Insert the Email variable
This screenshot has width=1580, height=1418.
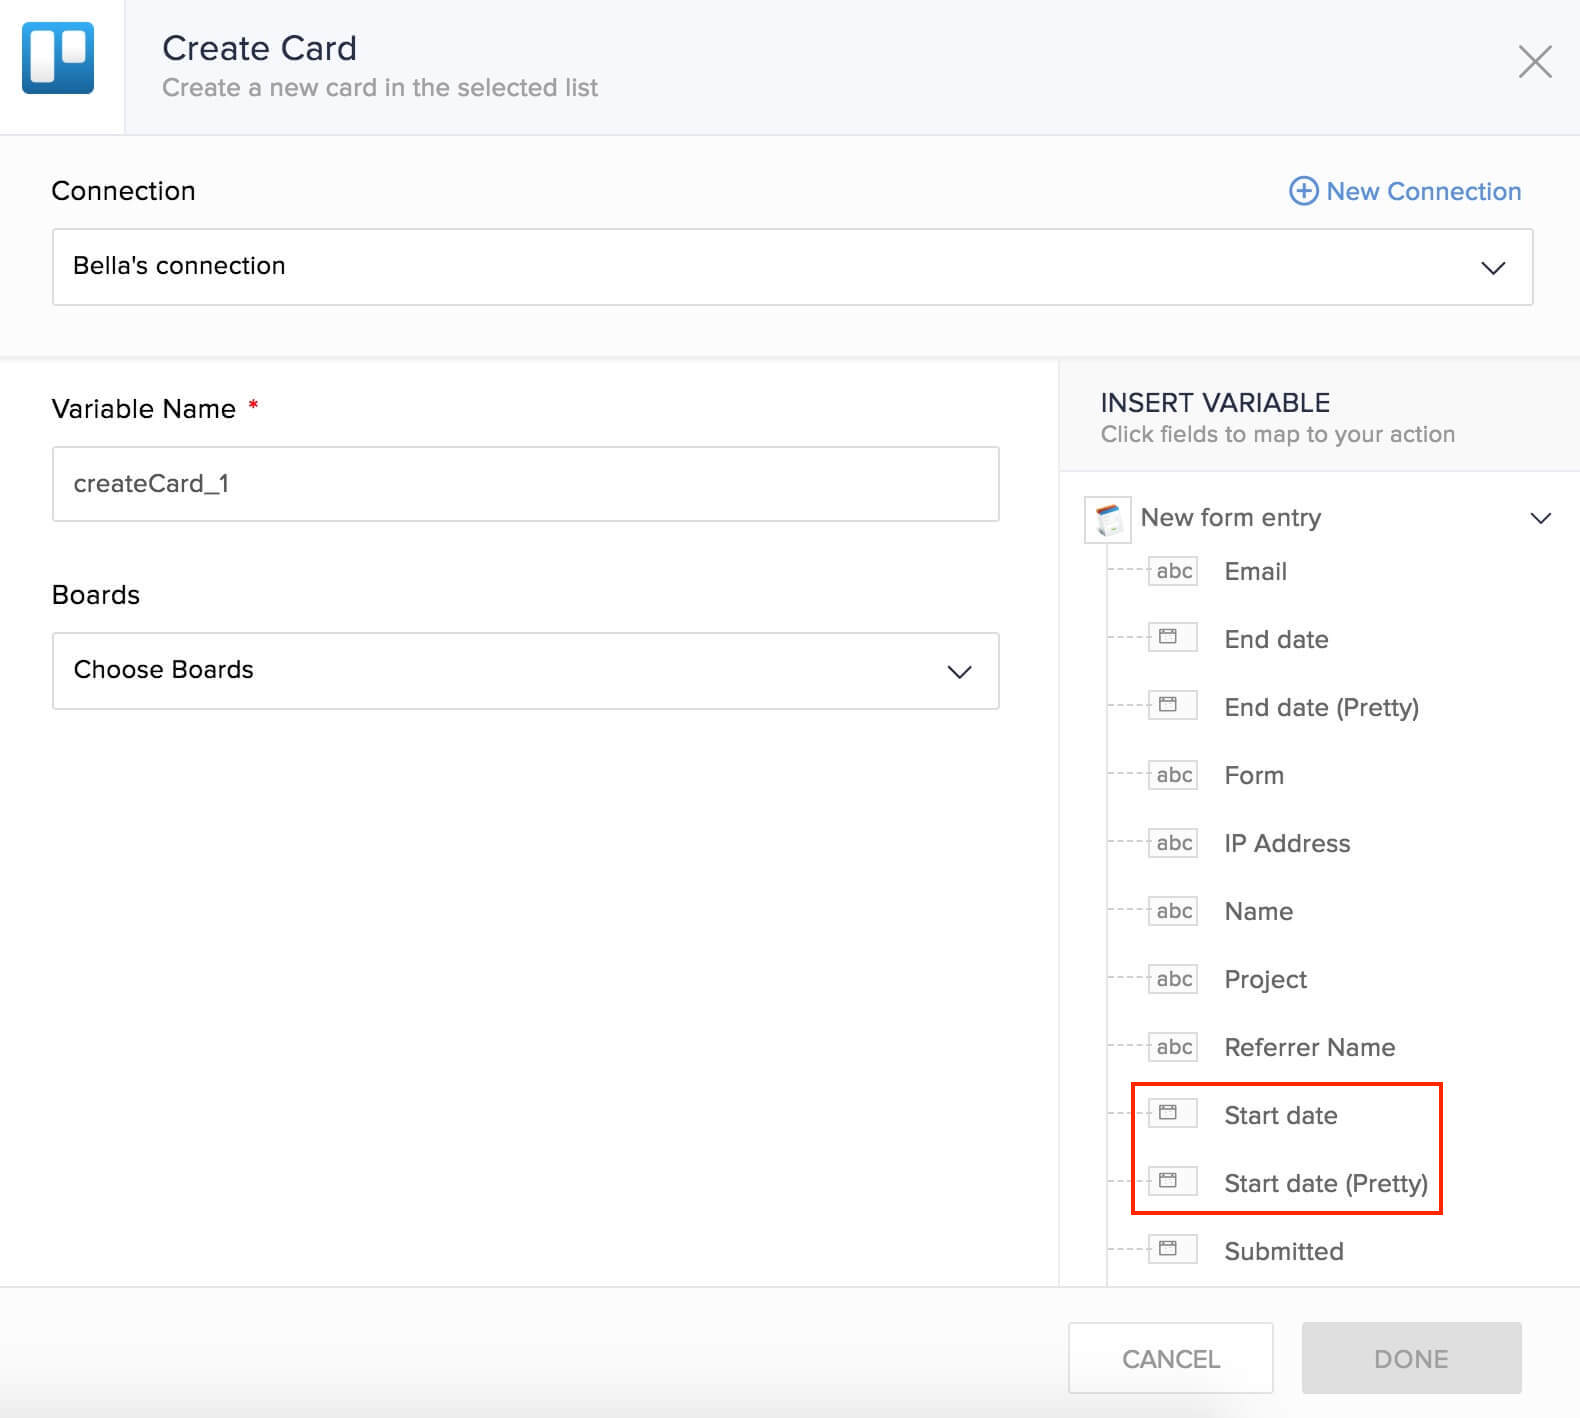tap(1255, 571)
